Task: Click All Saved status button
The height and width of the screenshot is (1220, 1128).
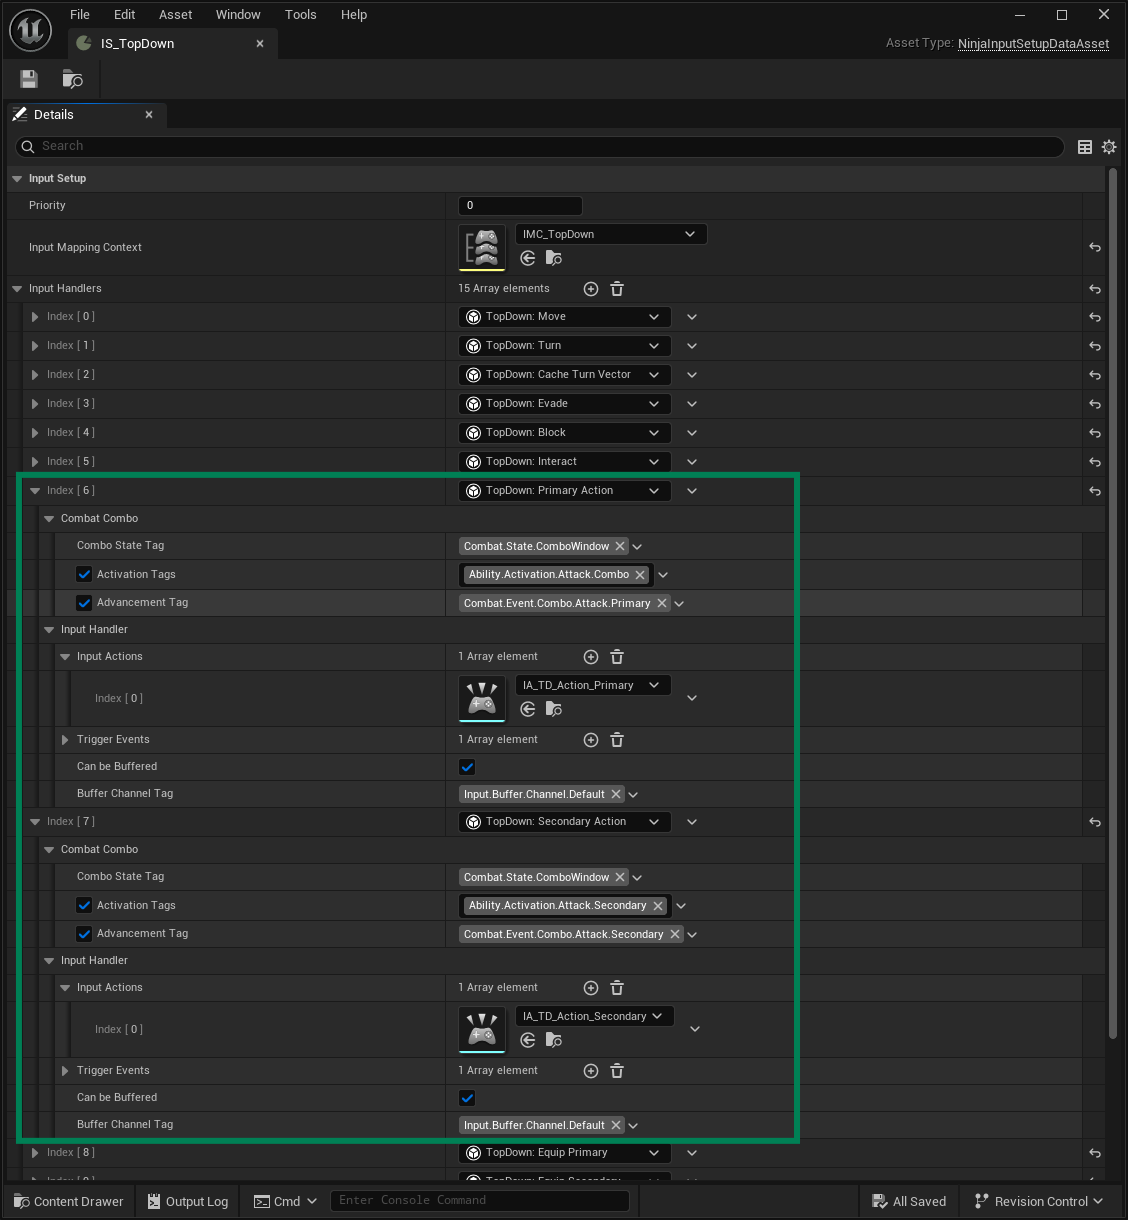Action: 909,1201
